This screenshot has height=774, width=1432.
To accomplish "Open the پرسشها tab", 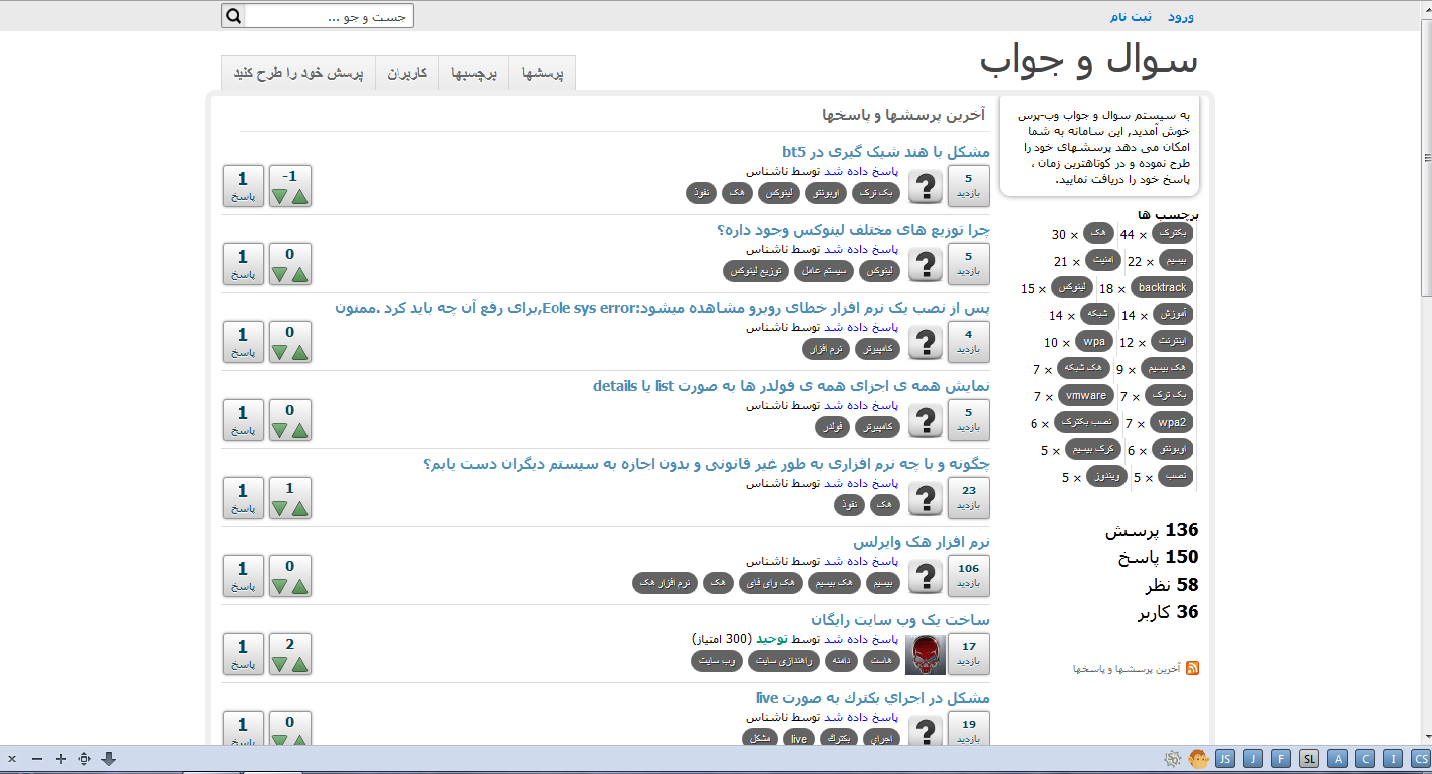I will click(x=542, y=74).
